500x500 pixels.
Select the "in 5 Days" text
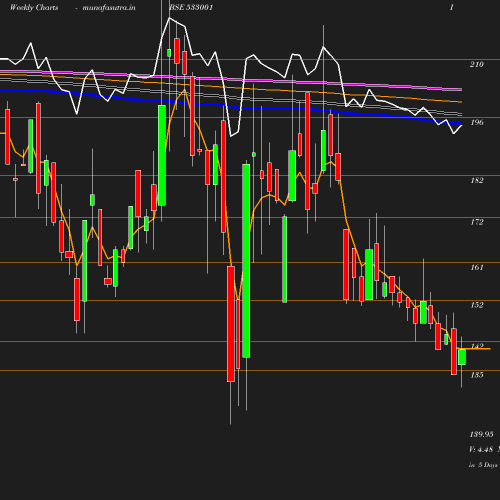click(483, 465)
